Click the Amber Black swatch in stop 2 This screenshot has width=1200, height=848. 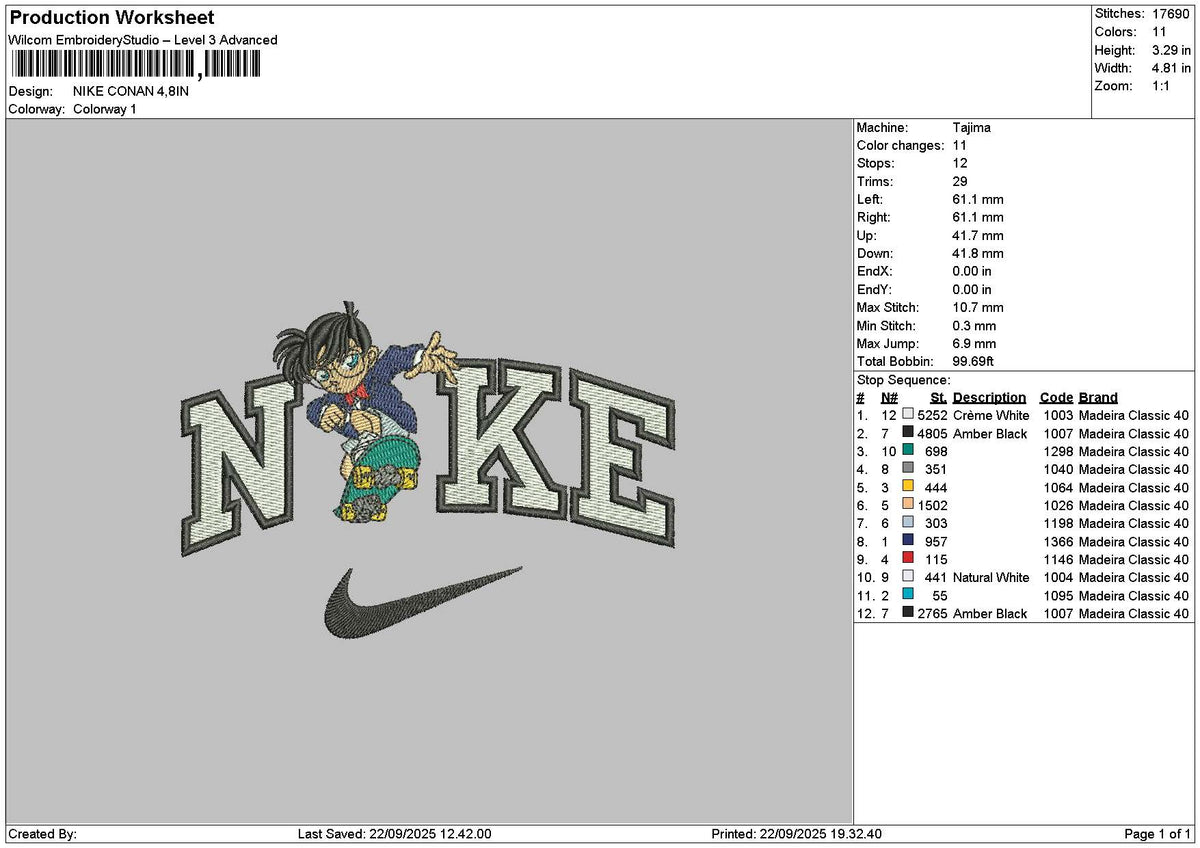point(908,433)
